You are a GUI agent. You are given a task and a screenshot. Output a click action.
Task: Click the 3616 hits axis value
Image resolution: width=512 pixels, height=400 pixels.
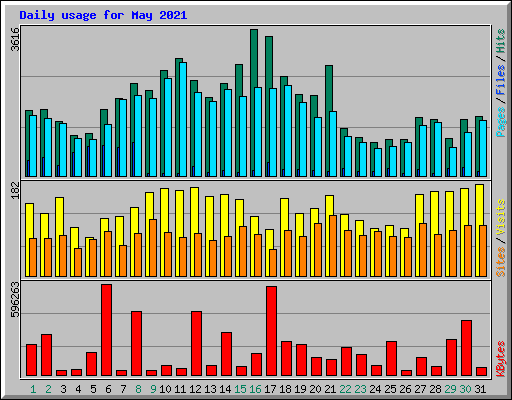15,39
